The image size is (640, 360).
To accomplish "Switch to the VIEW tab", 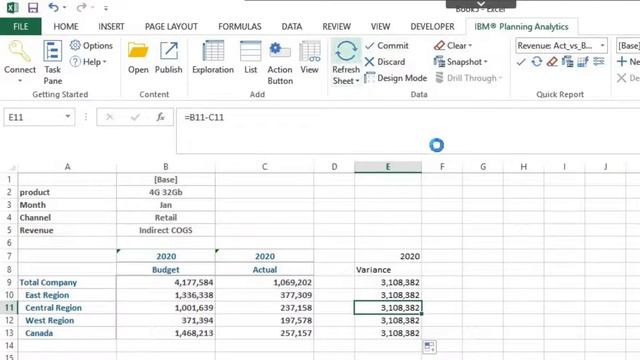I will [x=380, y=27].
